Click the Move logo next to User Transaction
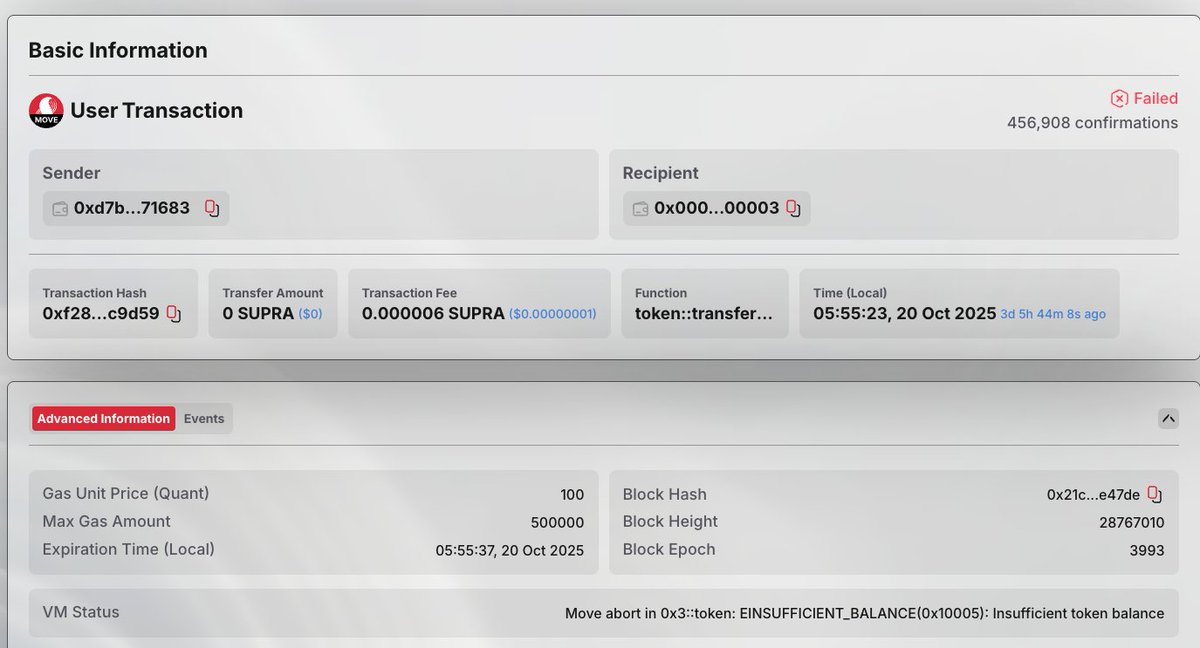The height and width of the screenshot is (648, 1200). 46,110
